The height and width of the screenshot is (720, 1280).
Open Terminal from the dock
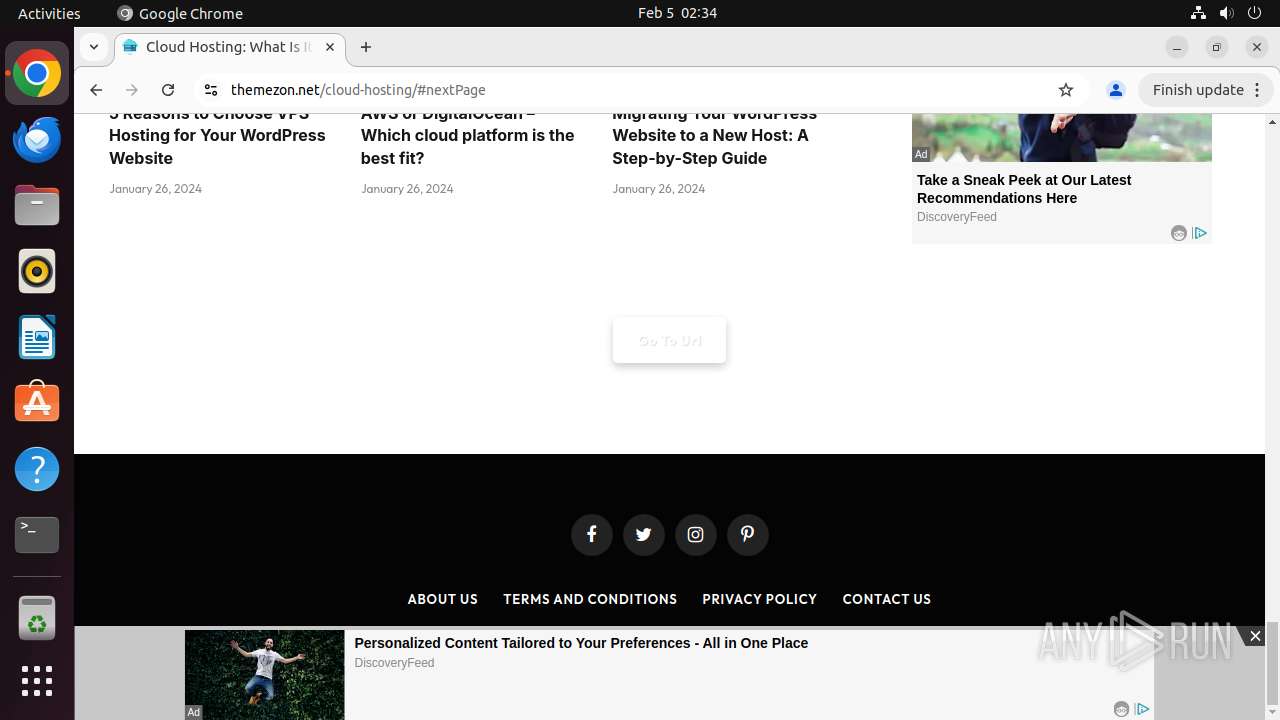point(37,535)
